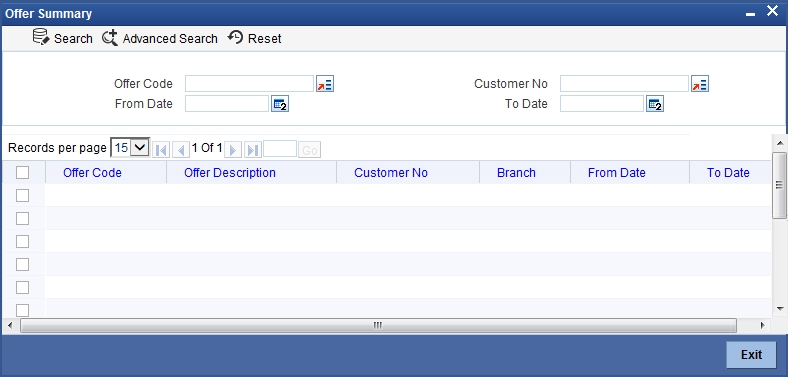The image size is (788, 377).
Task: Open the Customer No list of values icon
Action: pyautogui.click(x=700, y=84)
